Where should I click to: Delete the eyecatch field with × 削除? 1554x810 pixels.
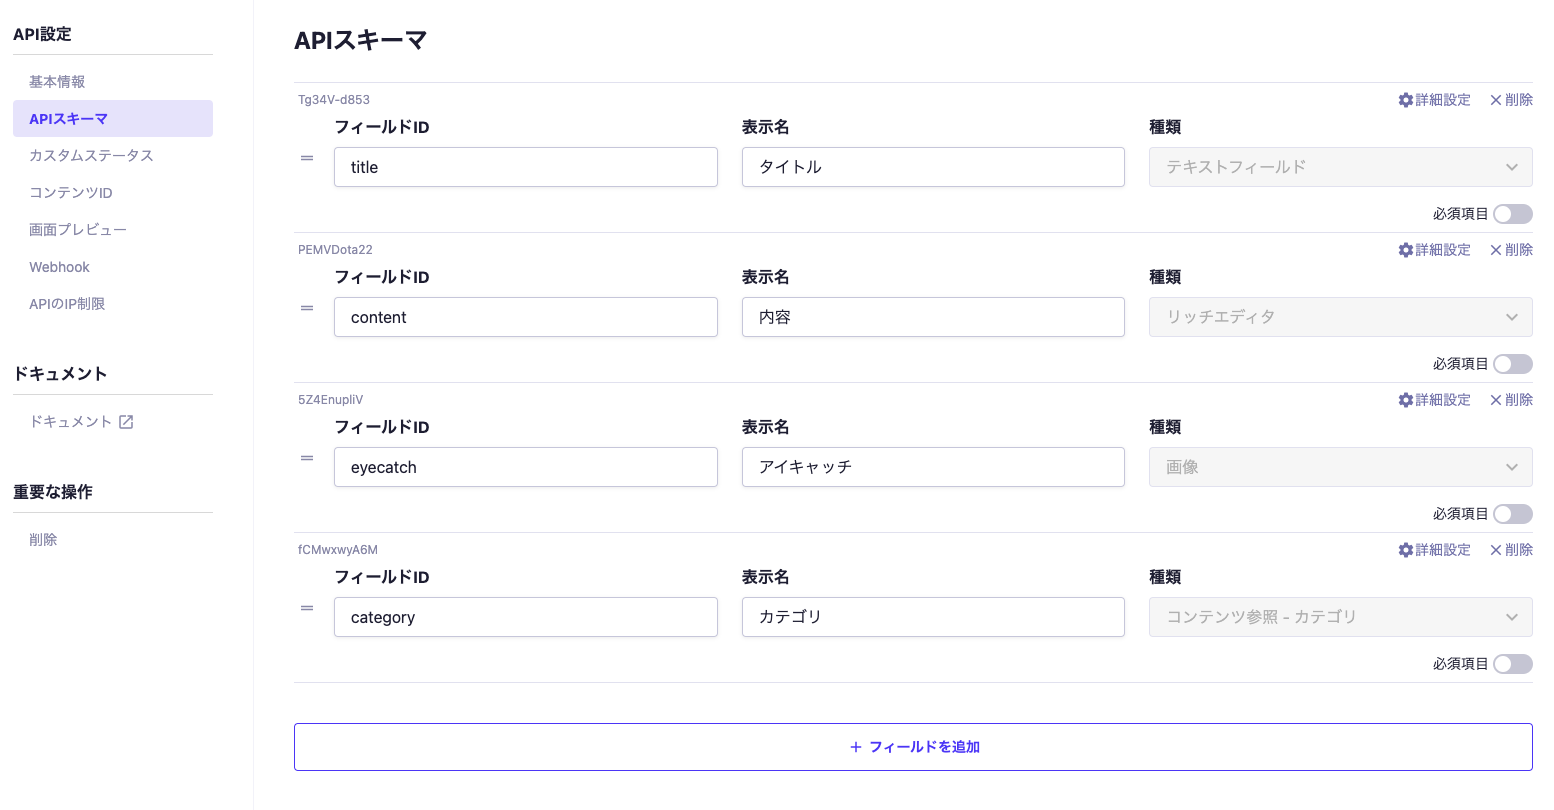click(x=1511, y=400)
